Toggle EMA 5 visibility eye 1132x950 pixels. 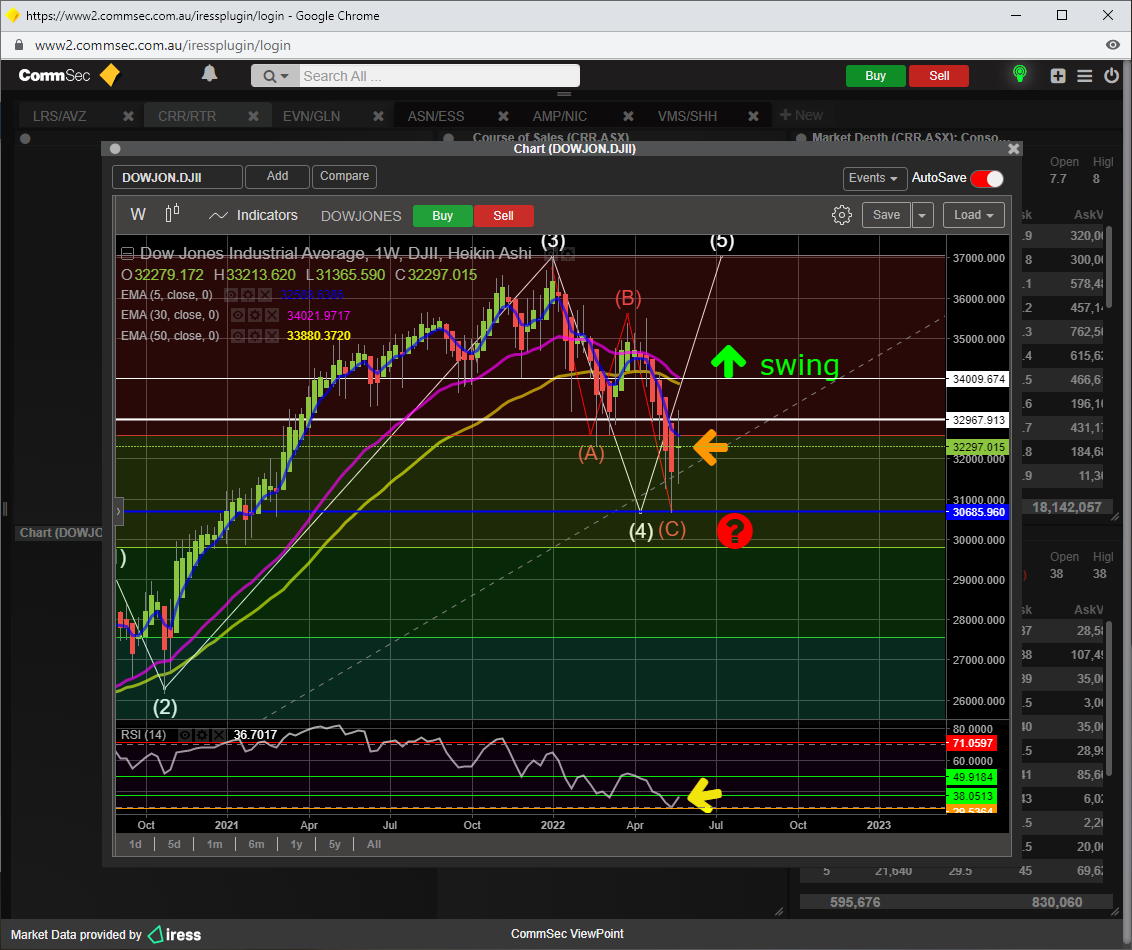point(231,295)
